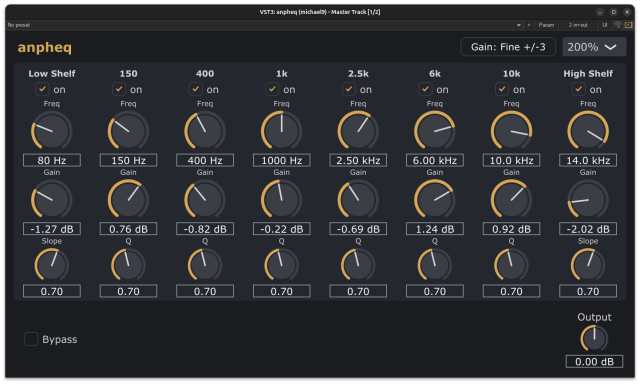Toggle the 2.5k band on checkbox
640x384 pixels.
pyautogui.click(x=349, y=89)
